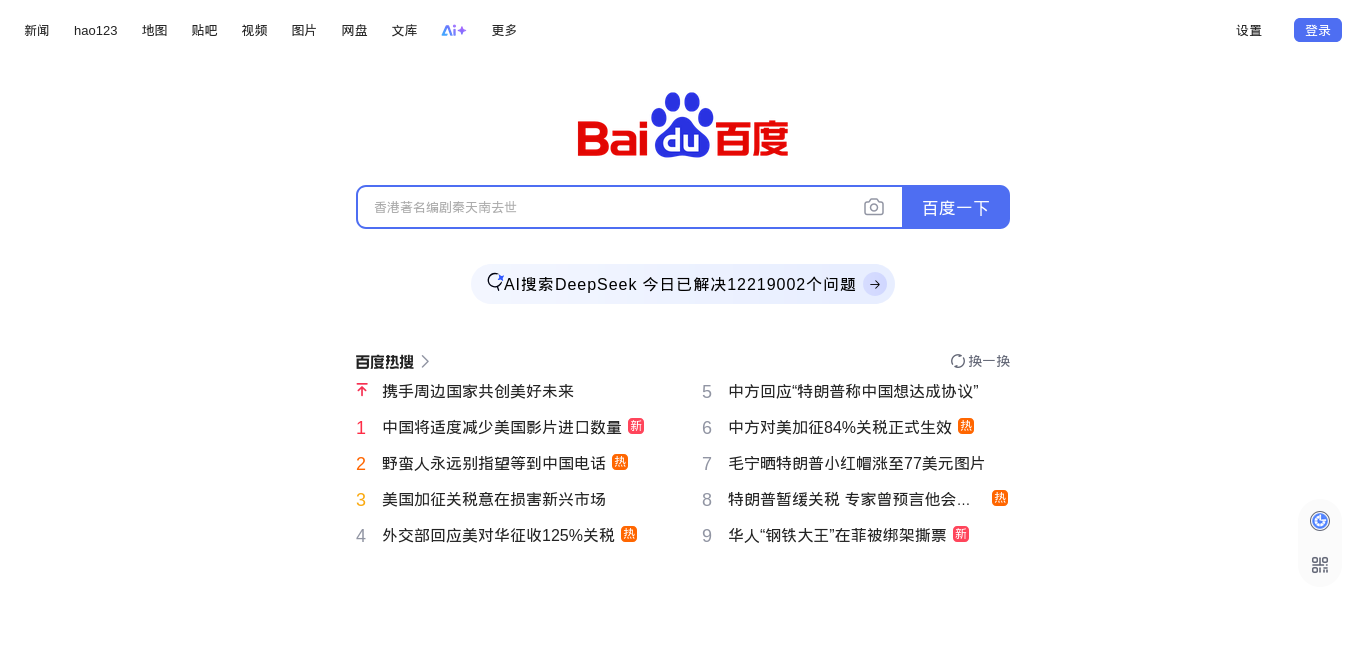The width and height of the screenshot is (1366, 651).
Task: Open hao123 in the top navigation
Action: (x=96, y=30)
